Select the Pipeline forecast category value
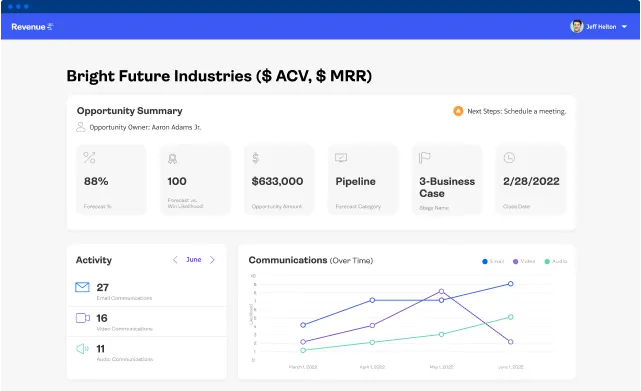Viewport: 641px width, 391px height. (x=355, y=182)
